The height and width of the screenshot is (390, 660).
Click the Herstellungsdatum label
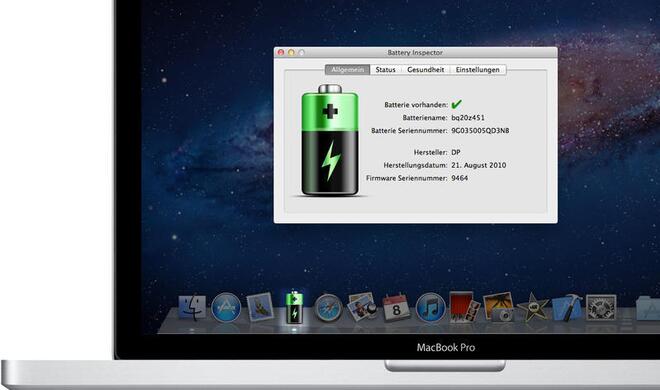pos(415,165)
